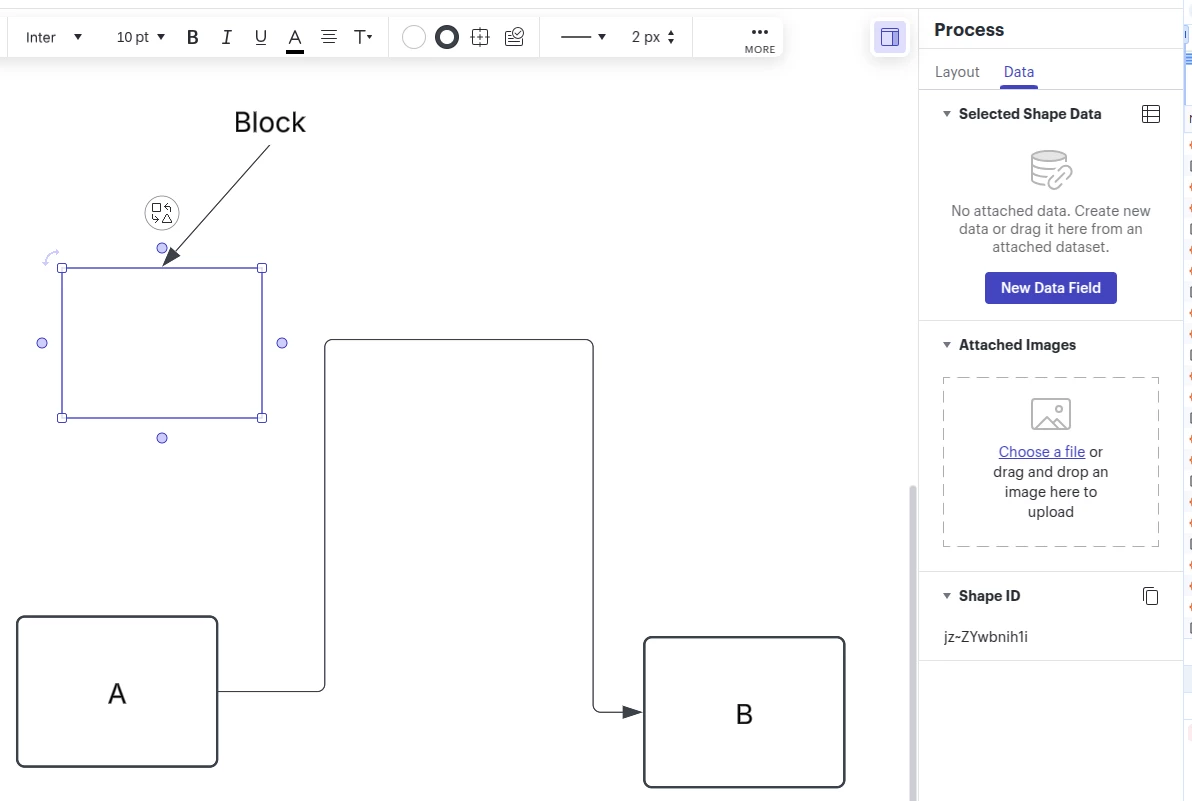
Task: Collapse the Selected Shape Data section
Action: coord(946,114)
